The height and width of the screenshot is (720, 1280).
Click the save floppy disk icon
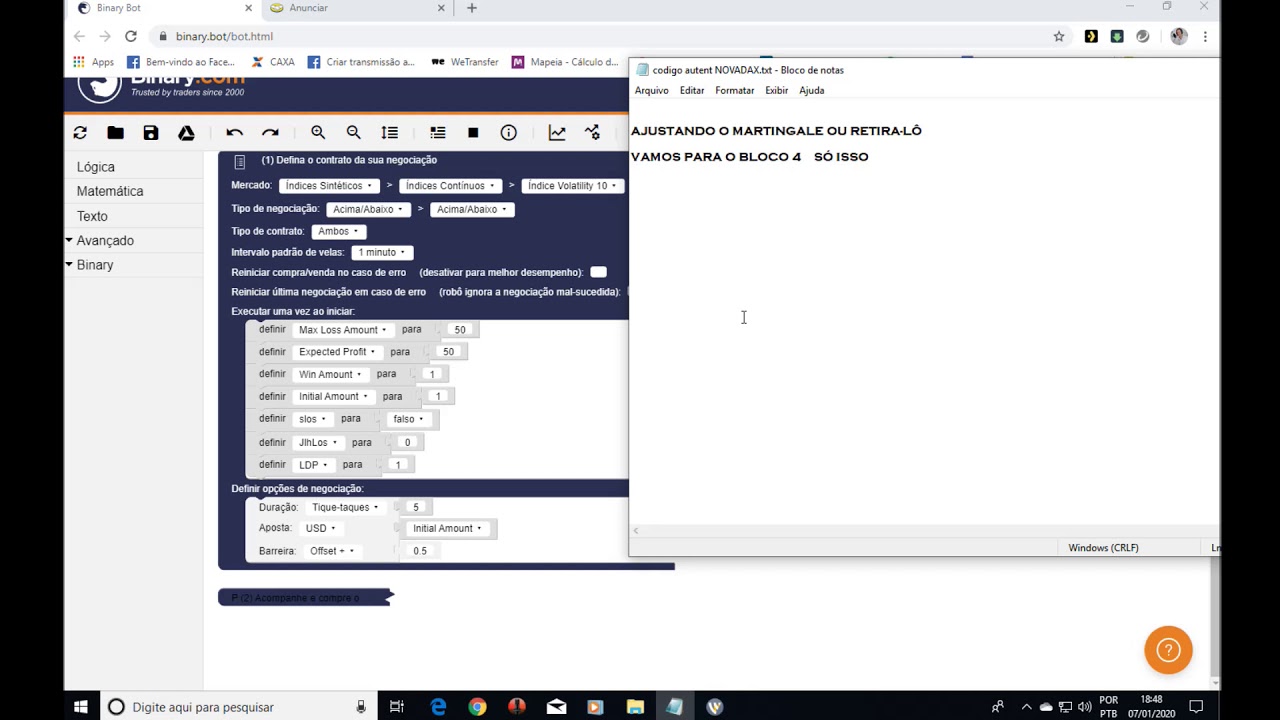pos(151,133)
